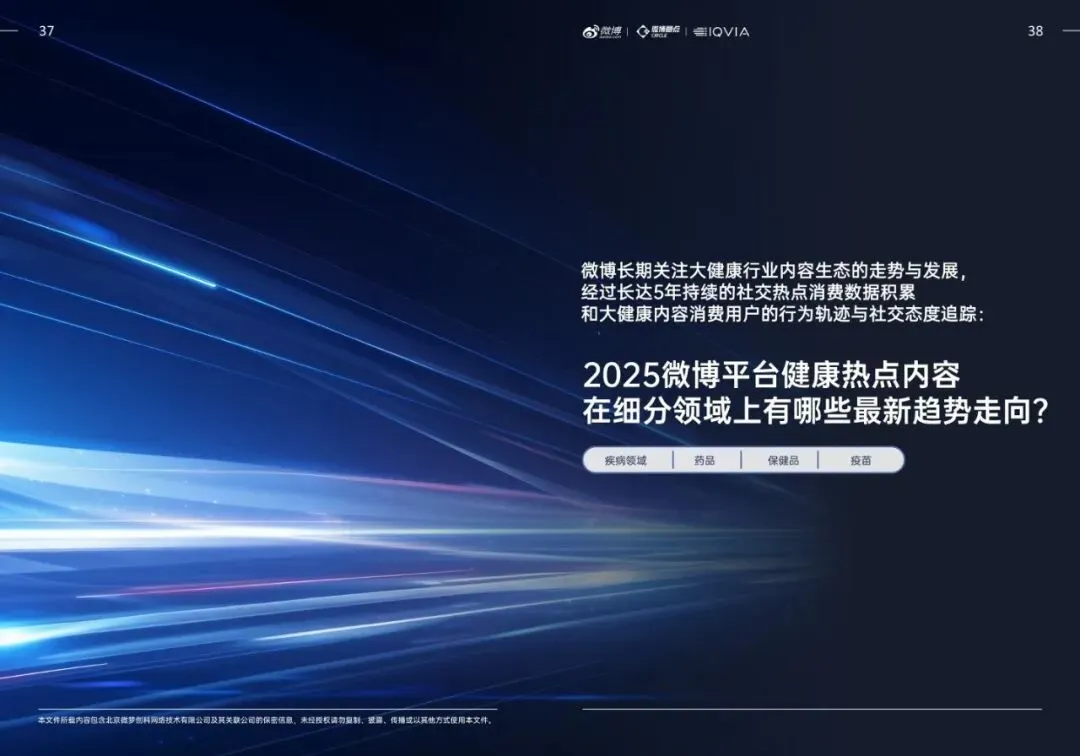Click page number 38
This screenshot has height=756, width=1080.
(1035, 31)
